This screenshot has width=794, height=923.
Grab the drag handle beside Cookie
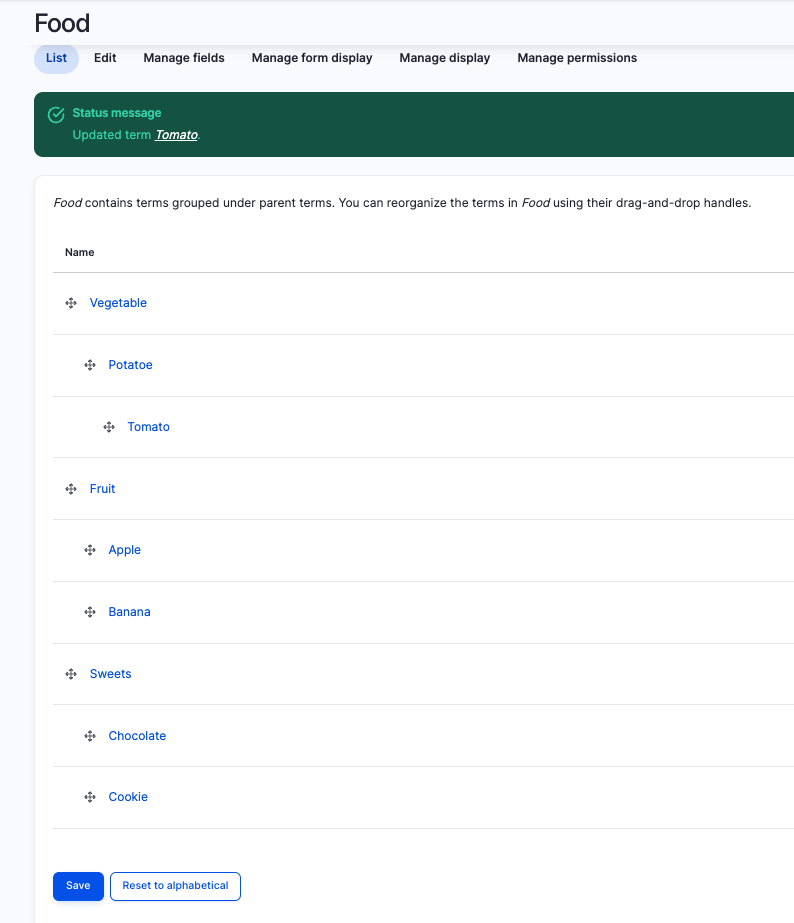pyautogui.click(x=90, y=797)
